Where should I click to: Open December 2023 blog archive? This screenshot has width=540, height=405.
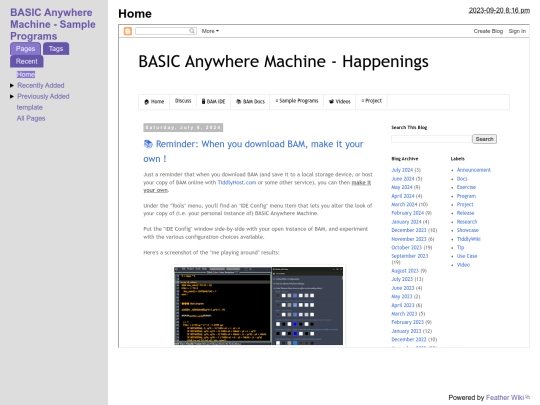click(x=408, y=230)
